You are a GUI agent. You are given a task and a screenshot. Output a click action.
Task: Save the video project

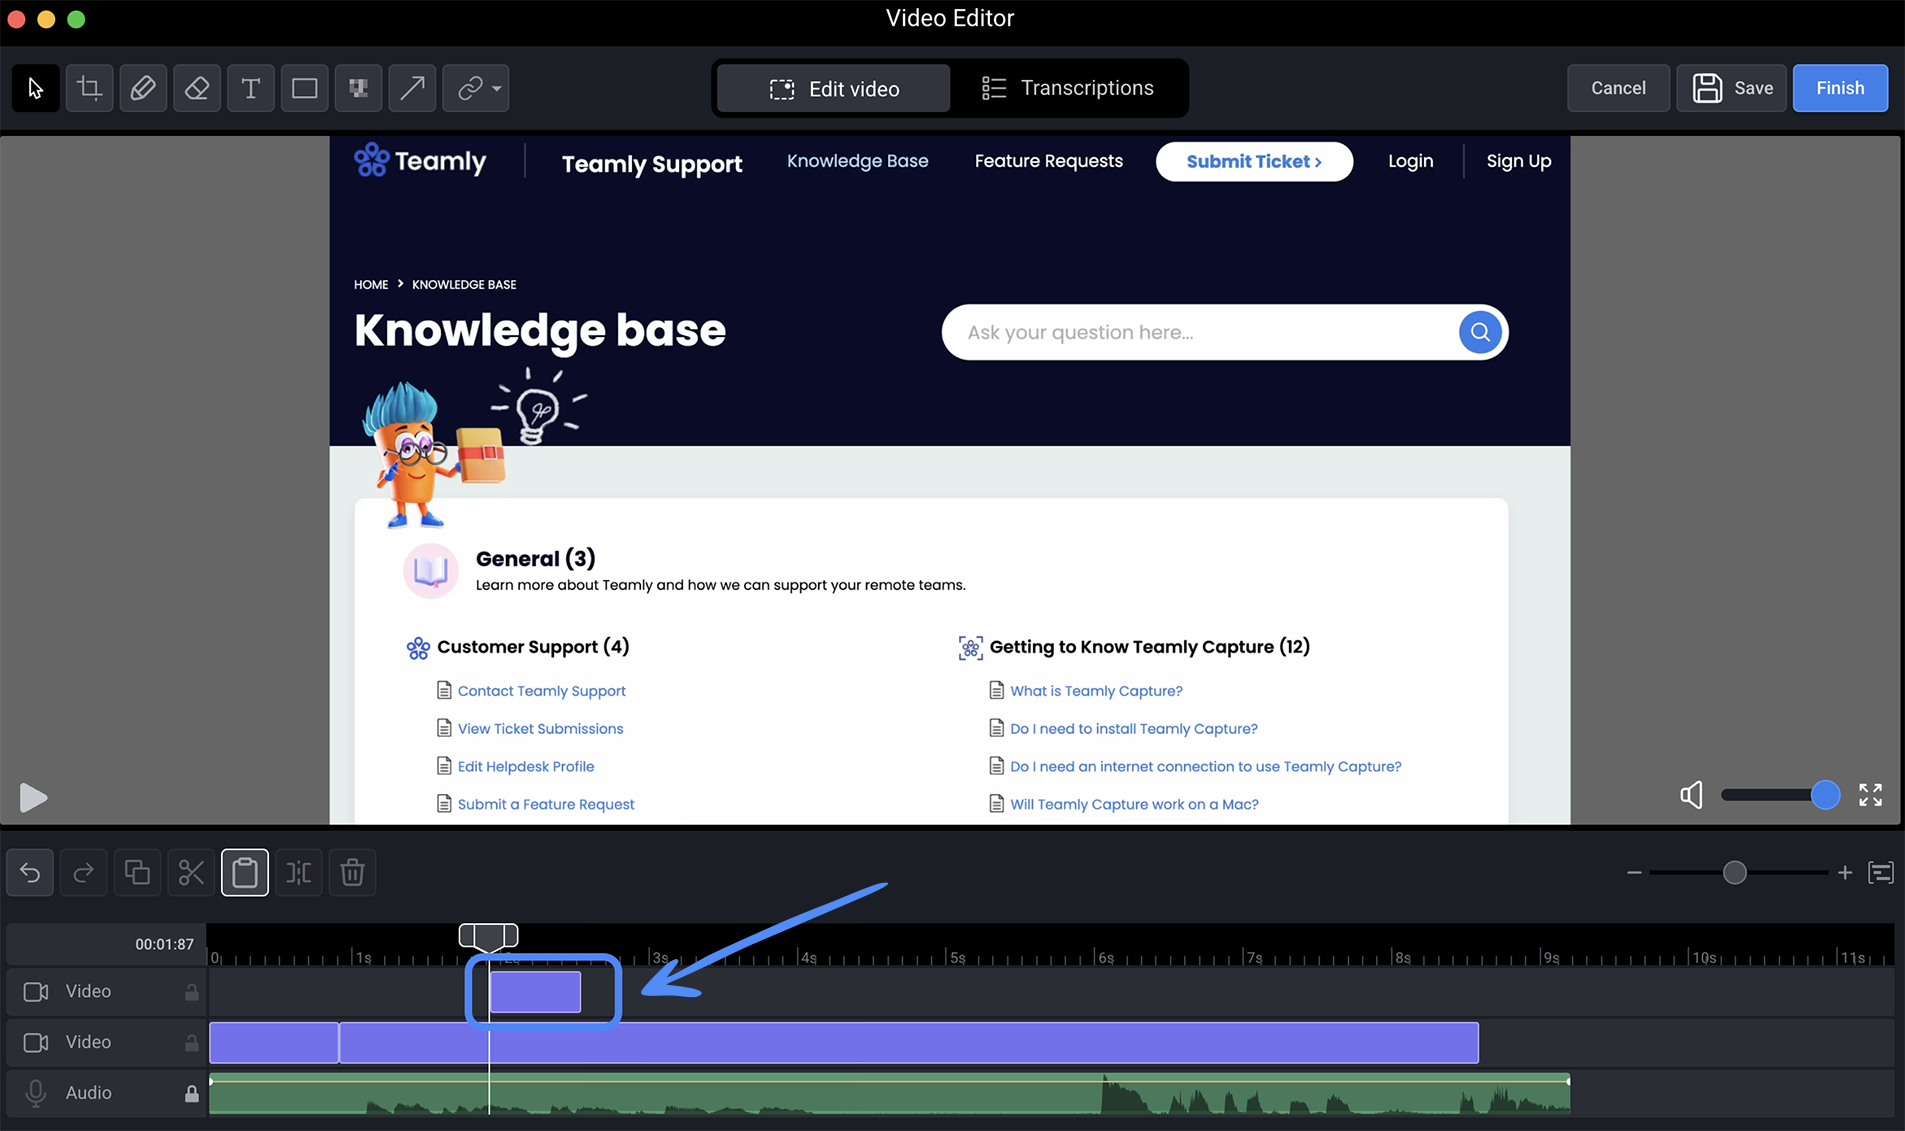click(1732, 88)
